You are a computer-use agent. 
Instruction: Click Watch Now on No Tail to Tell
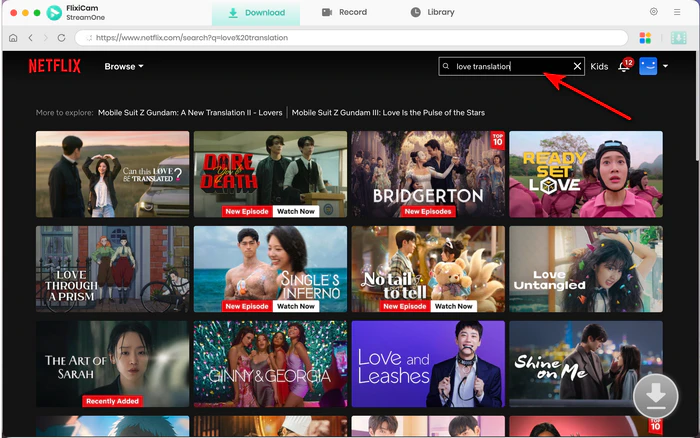pos(454,306)
